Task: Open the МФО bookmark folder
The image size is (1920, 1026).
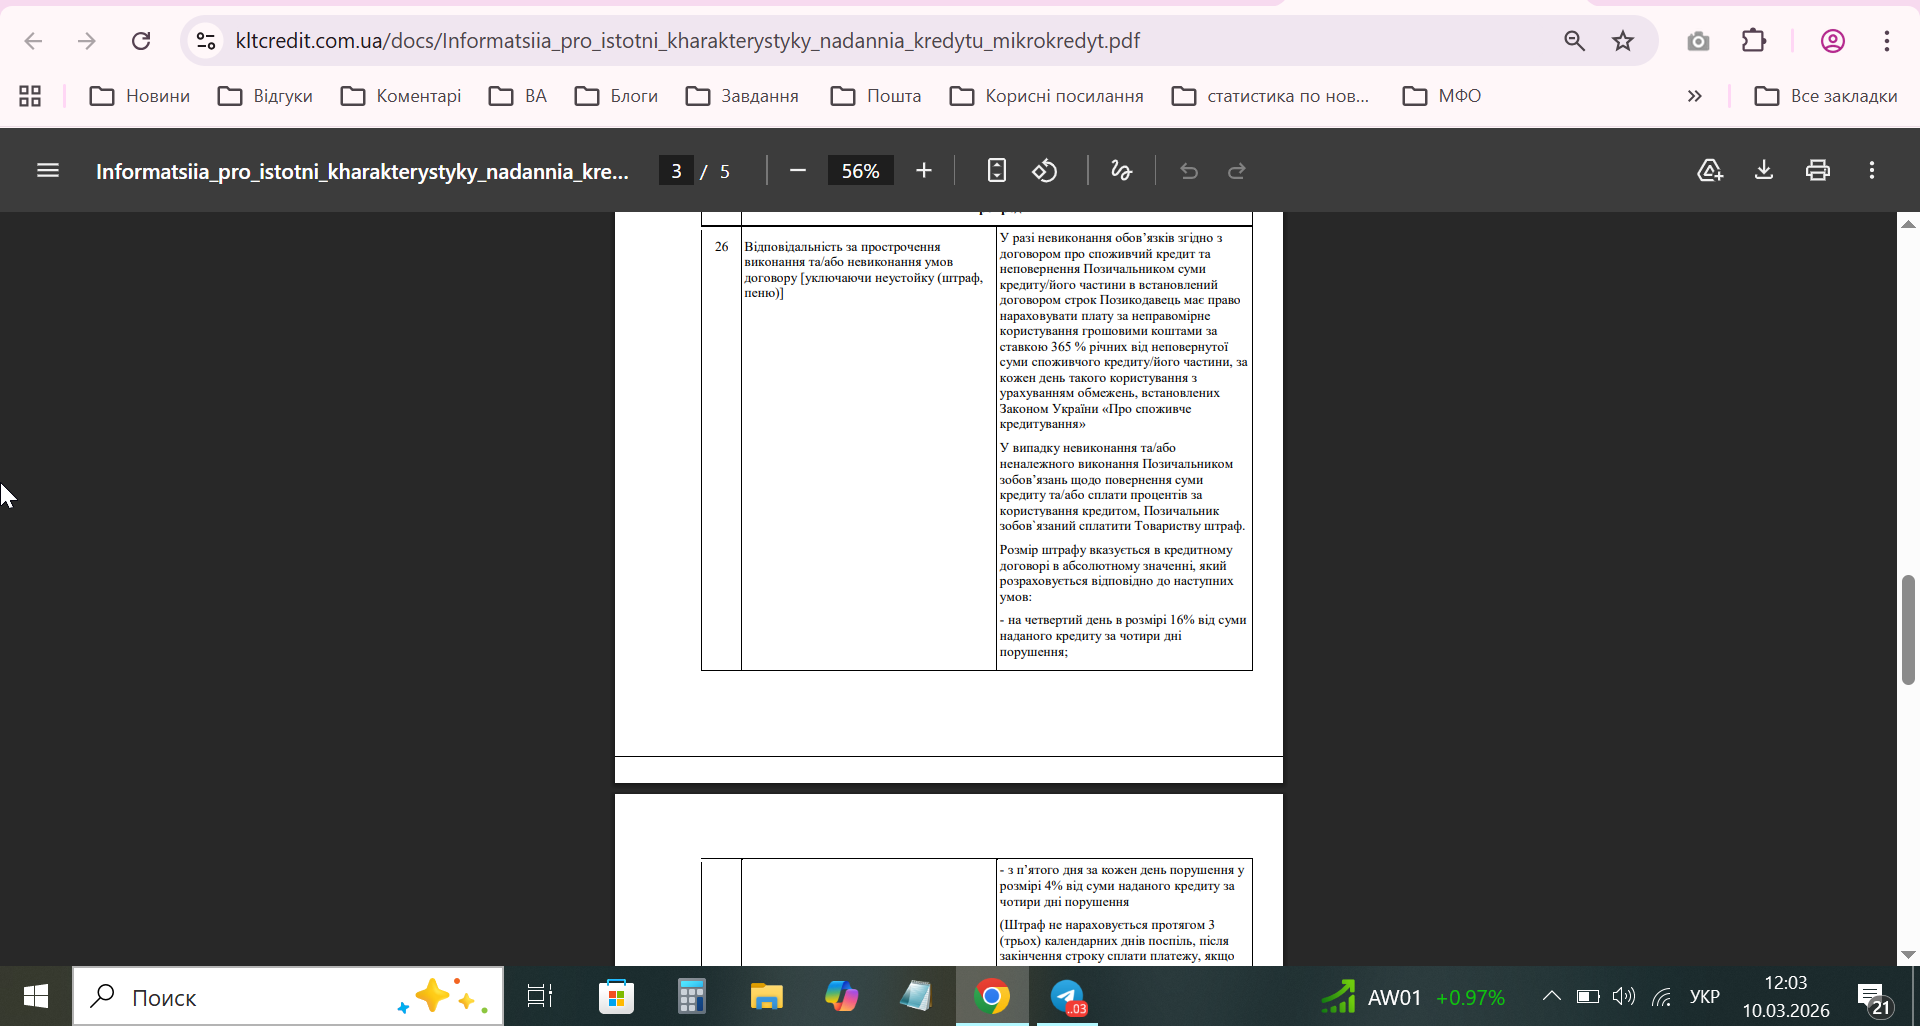Action: click(x=1442, y=96)
